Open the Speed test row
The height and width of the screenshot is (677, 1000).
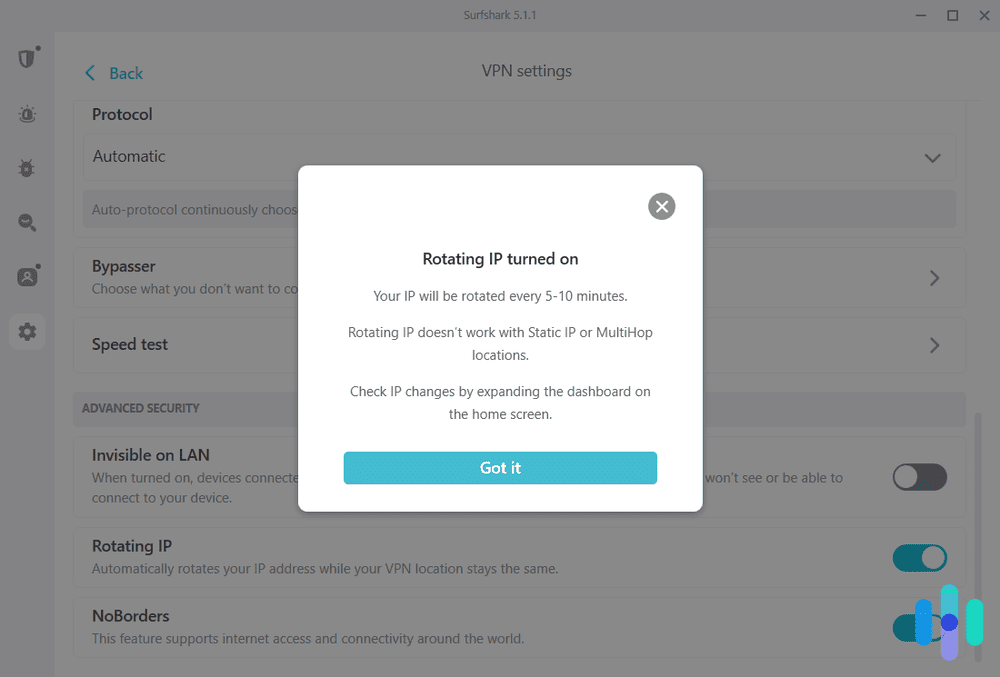[x=500, y=344]
